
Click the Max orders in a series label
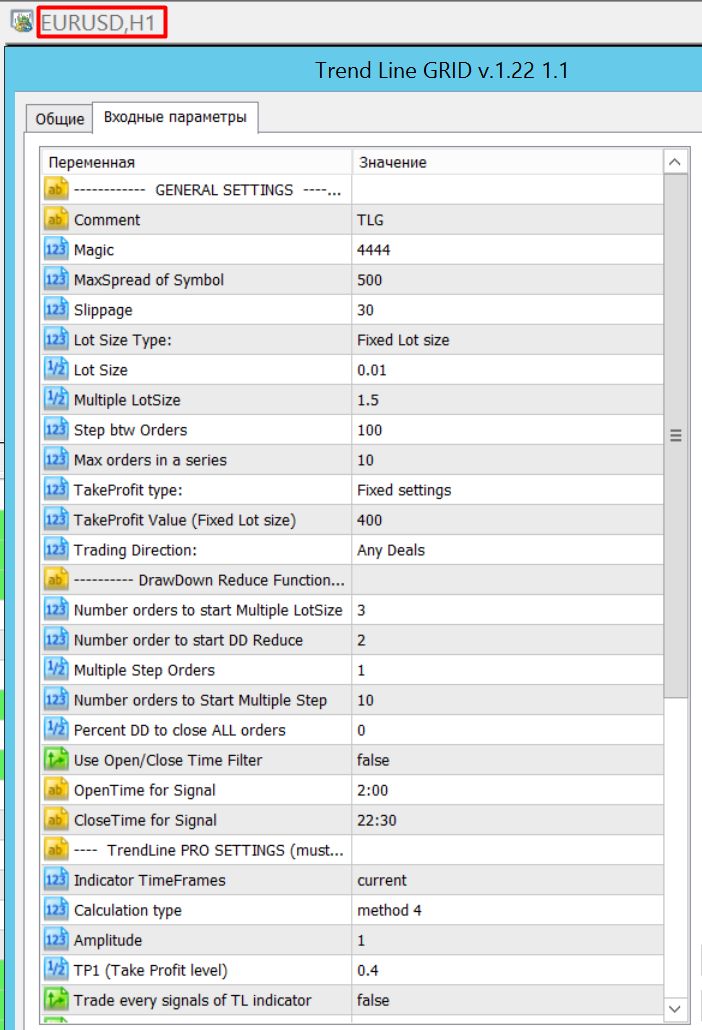pyautogui.click(x=150, y=460)
